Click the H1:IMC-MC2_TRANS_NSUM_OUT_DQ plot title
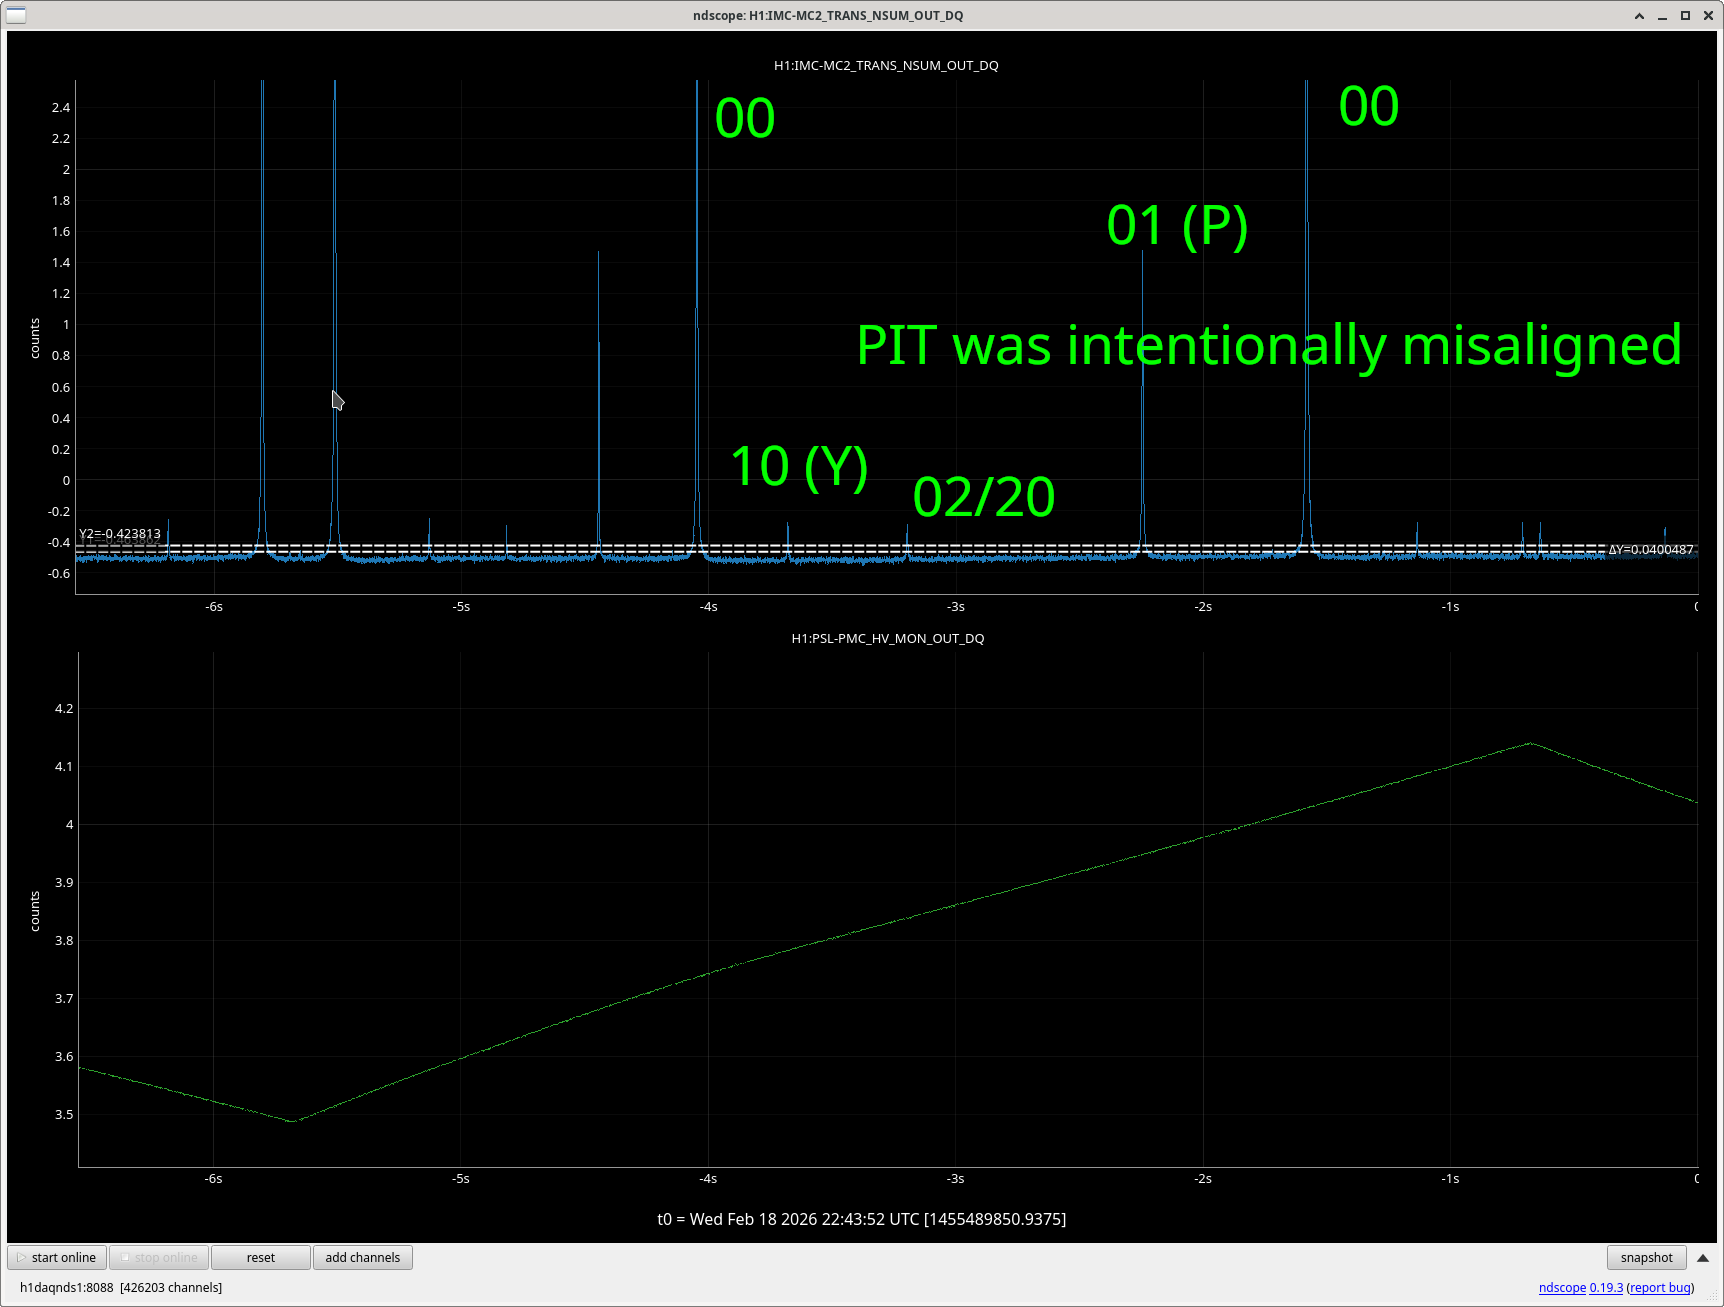 point(886,65)
